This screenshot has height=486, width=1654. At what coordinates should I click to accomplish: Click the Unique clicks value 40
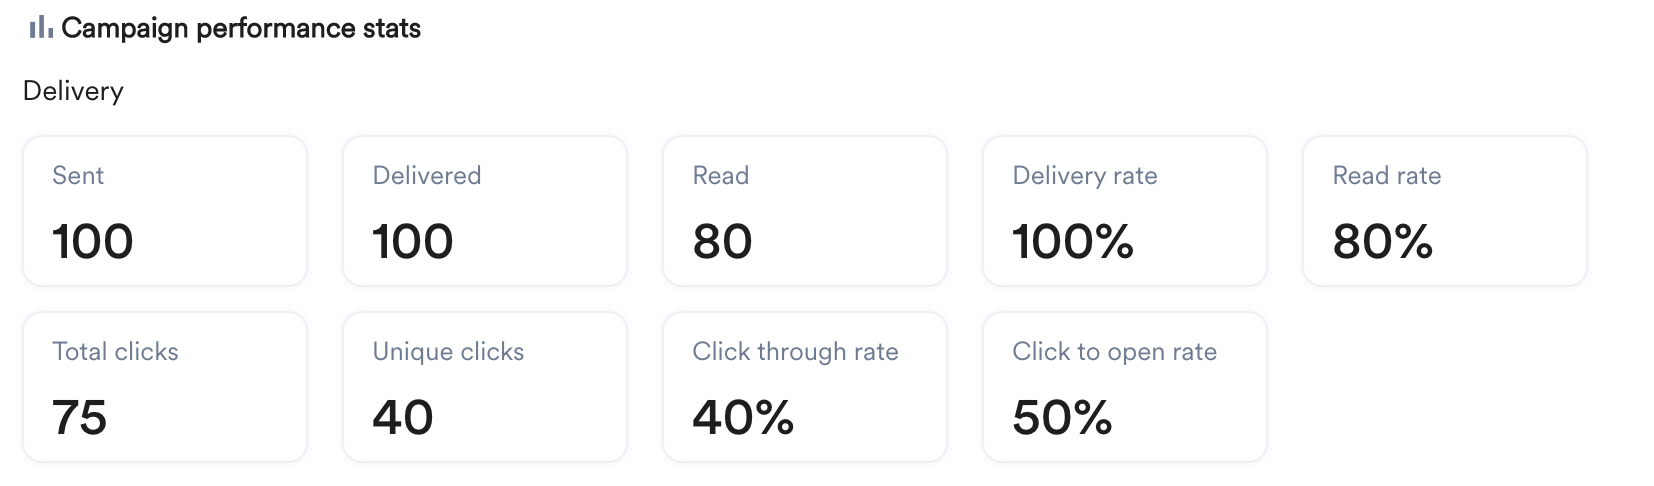[x=403, y=418]
